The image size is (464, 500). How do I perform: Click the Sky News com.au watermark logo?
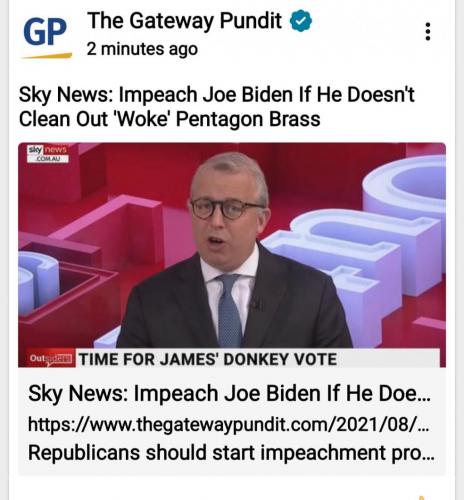(x=48, y=154)
